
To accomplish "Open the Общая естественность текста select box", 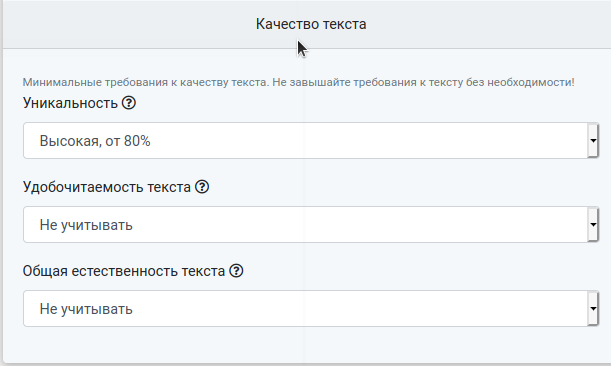I will pyautogui.click(x=311, y=308).
